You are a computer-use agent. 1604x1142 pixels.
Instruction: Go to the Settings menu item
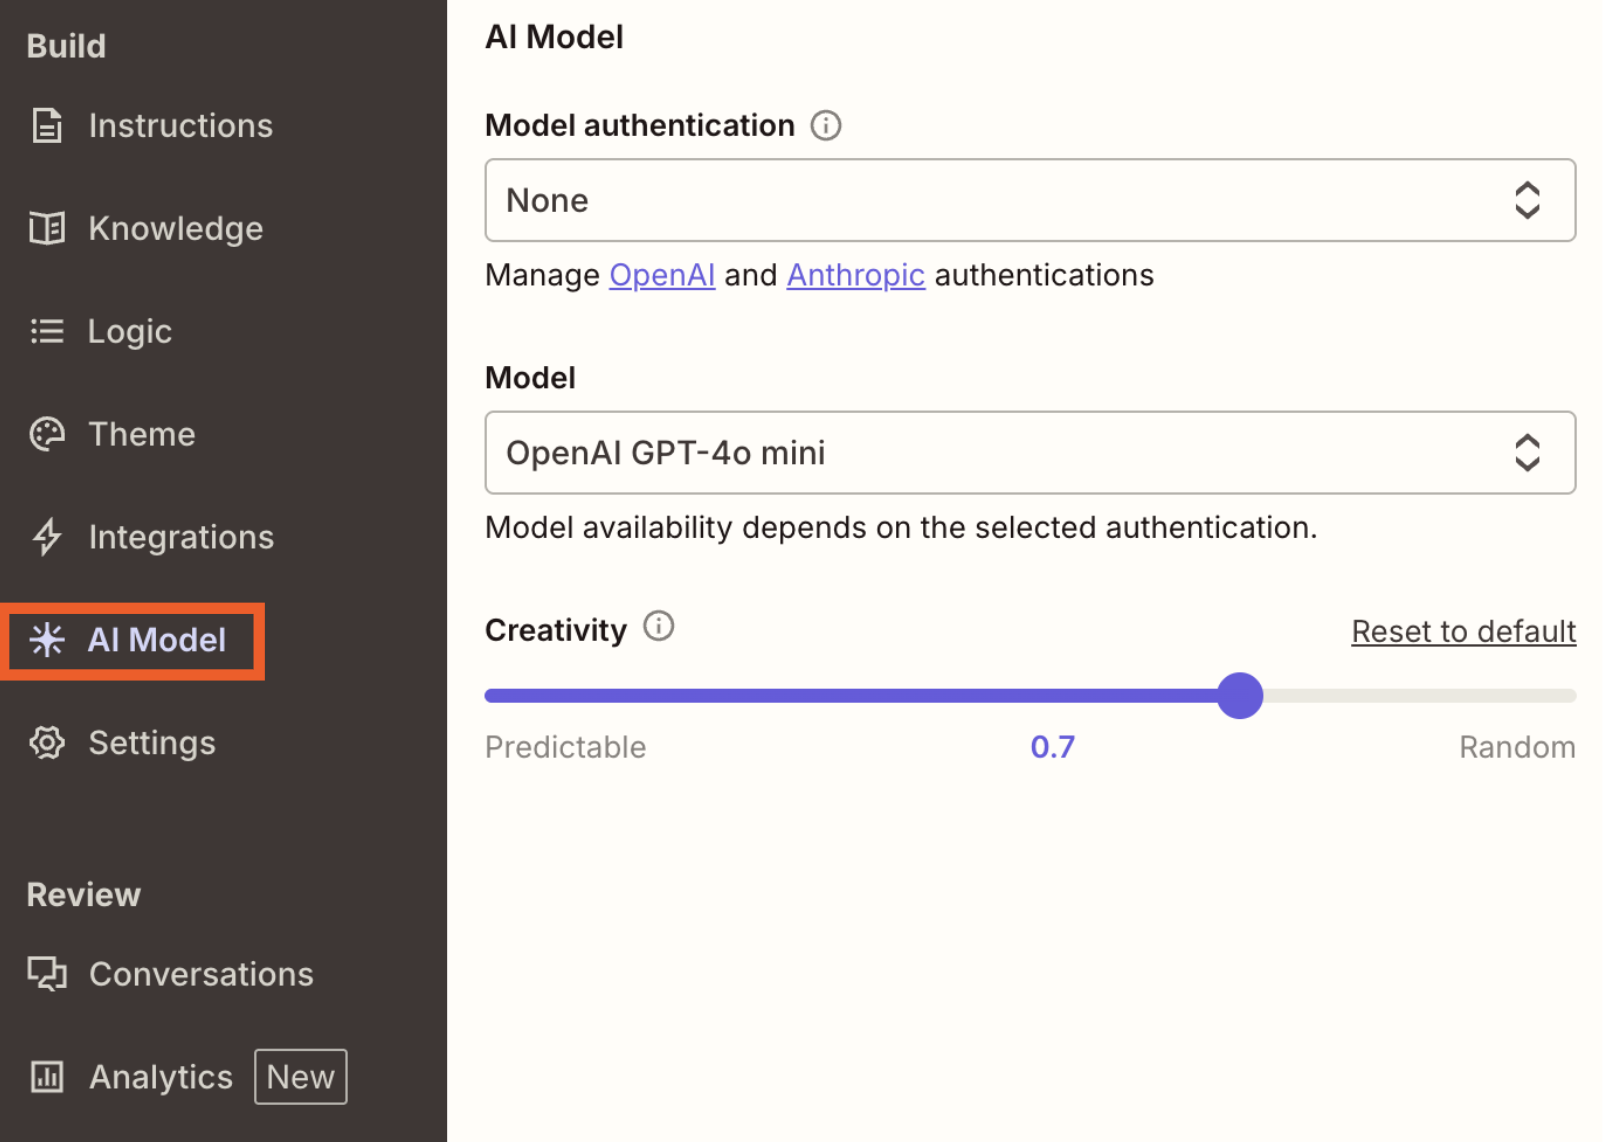[151, 743]
